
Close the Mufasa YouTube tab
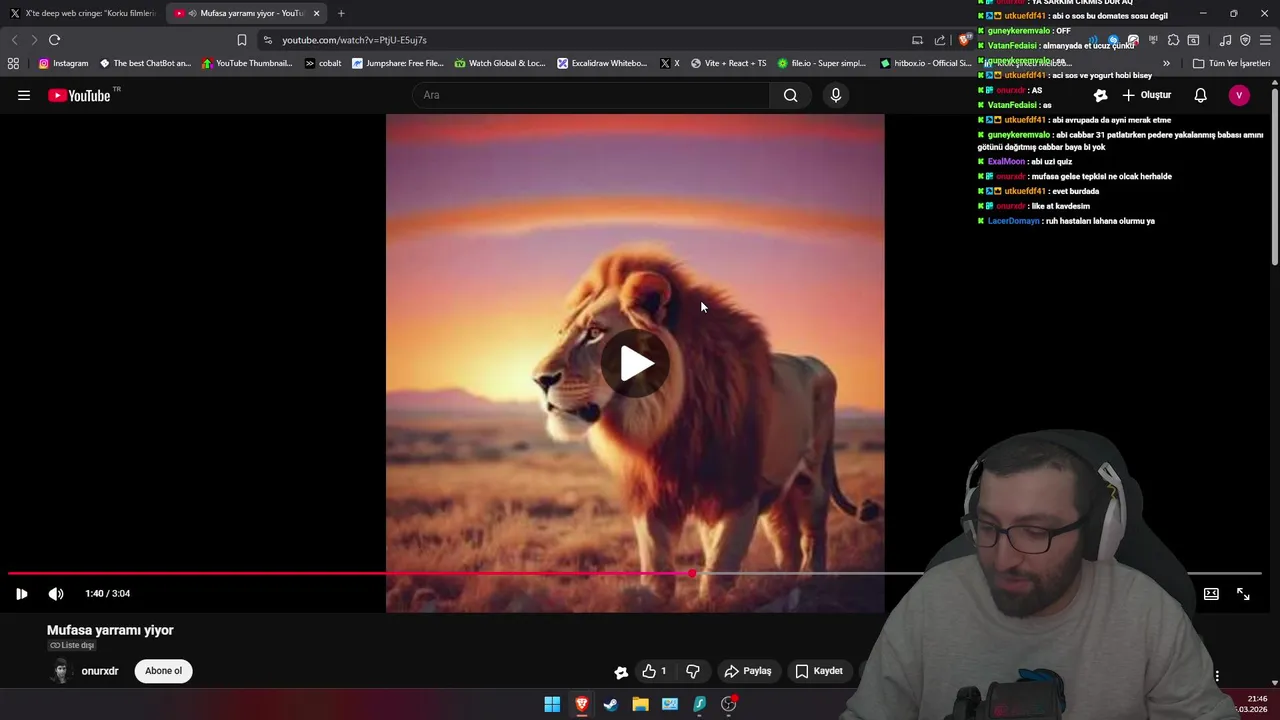tap(316, 13)
